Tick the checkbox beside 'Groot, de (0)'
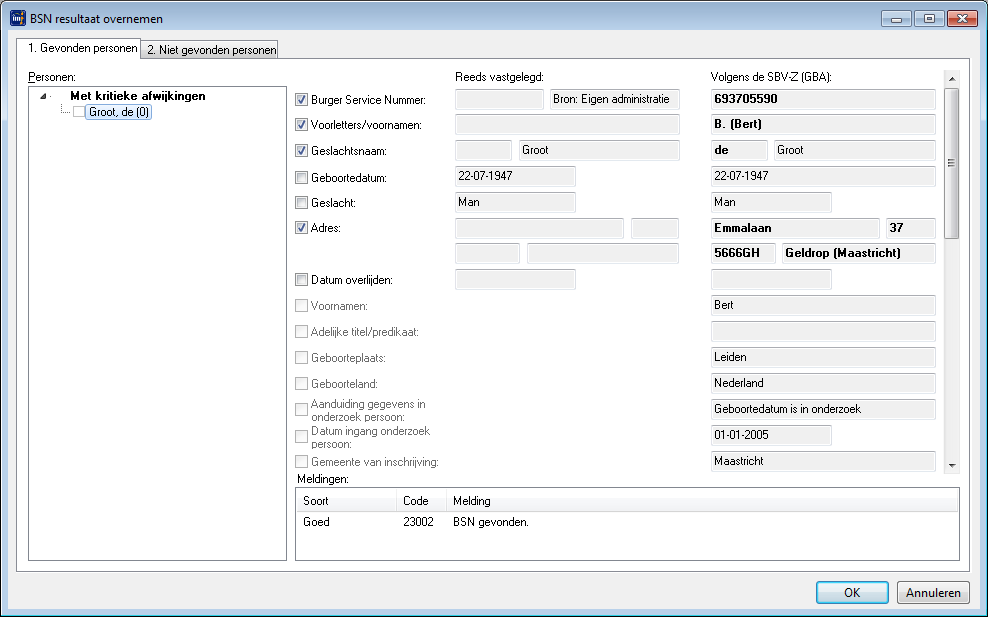Image resolution: width=988 pixels, height=617 pixels. pos(79,112)
